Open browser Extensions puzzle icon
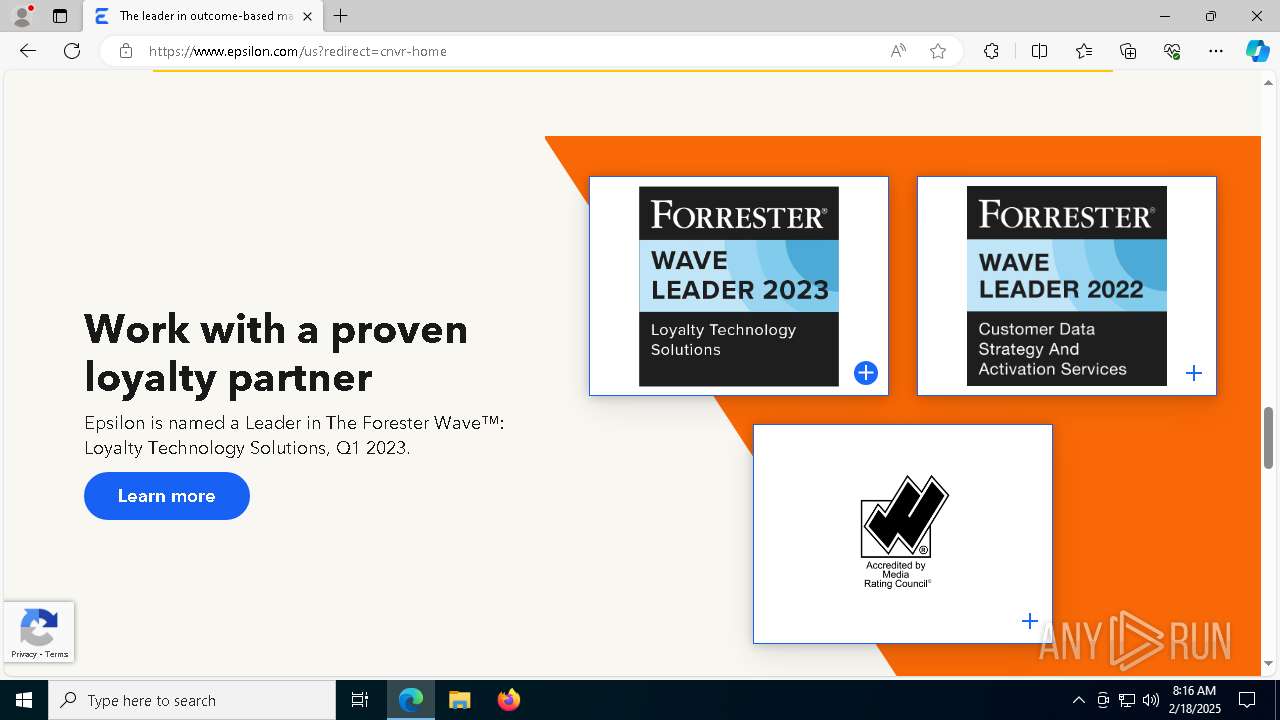This screenshot has height=720, width=1280. [991, 51]
